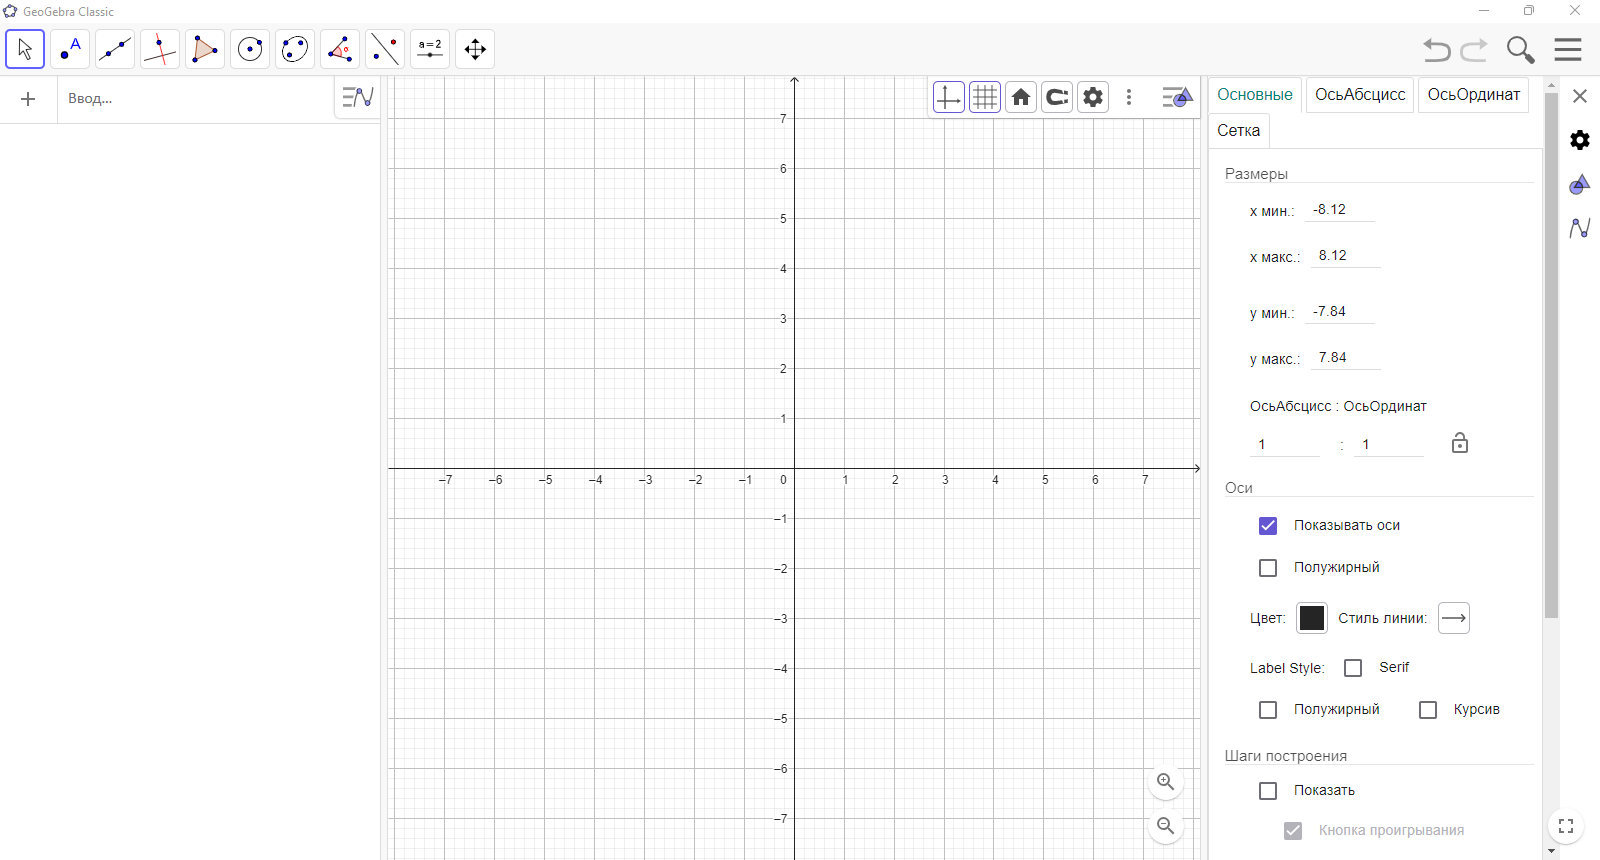Select the Slider a=2 tool
Screen dimensions: 1600x860
coord(430,49)
